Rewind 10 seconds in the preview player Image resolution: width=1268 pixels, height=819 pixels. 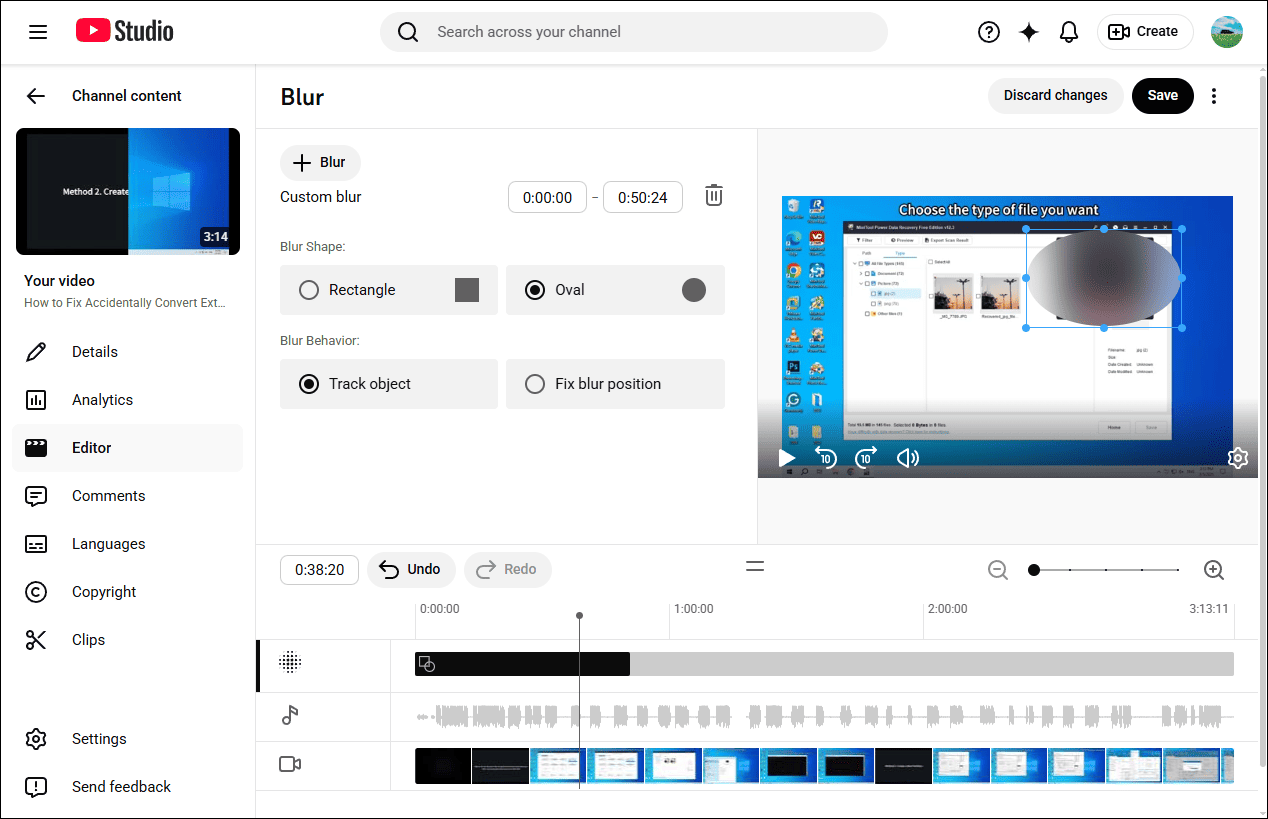tap(826, 457)
